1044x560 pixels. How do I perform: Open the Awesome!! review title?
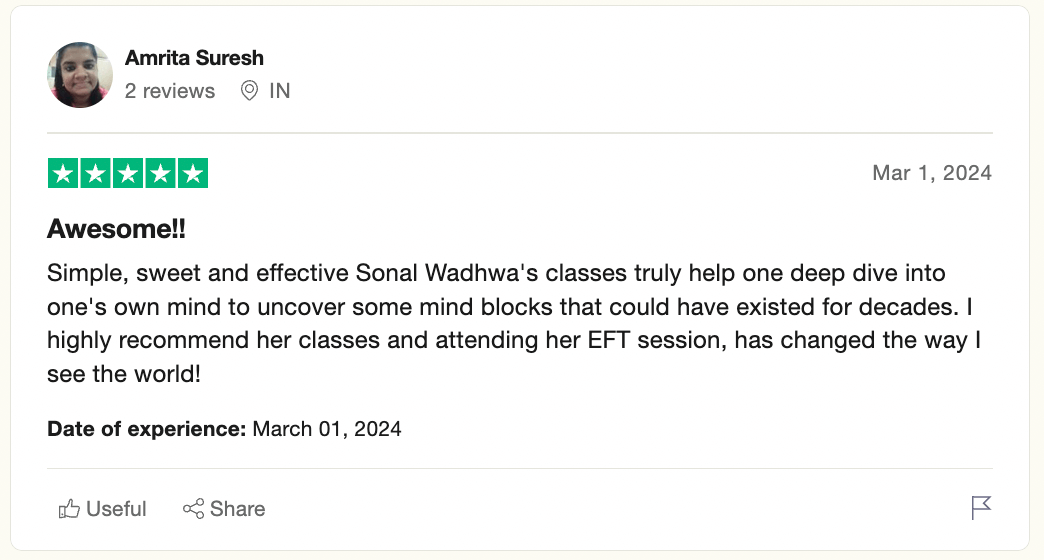coord(117,229)
